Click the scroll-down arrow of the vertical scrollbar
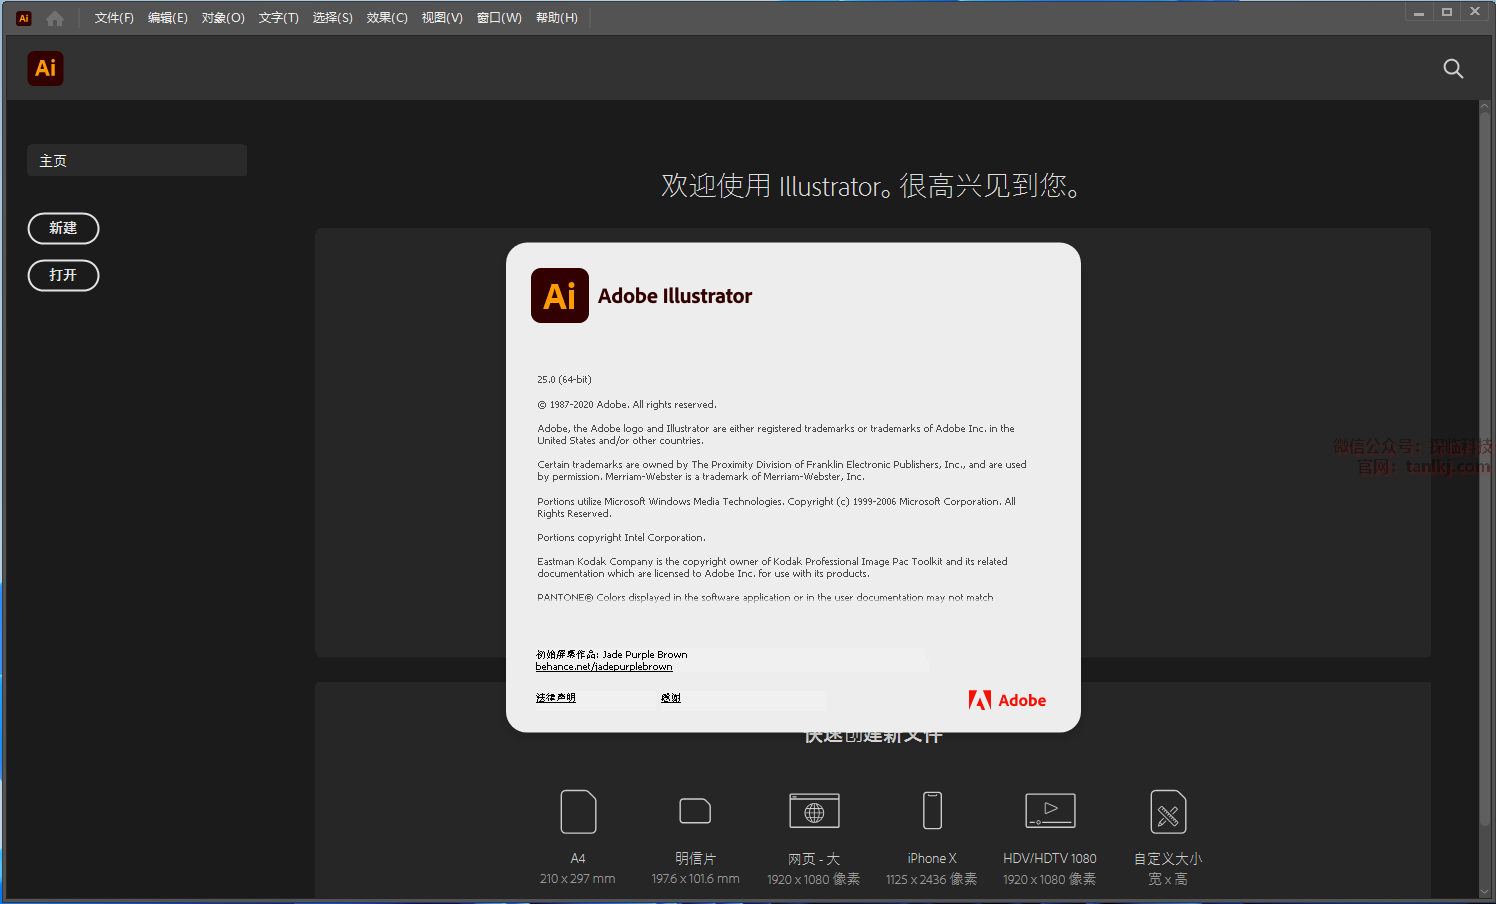Viewport: 1496px width, 904px height. 1485,891
